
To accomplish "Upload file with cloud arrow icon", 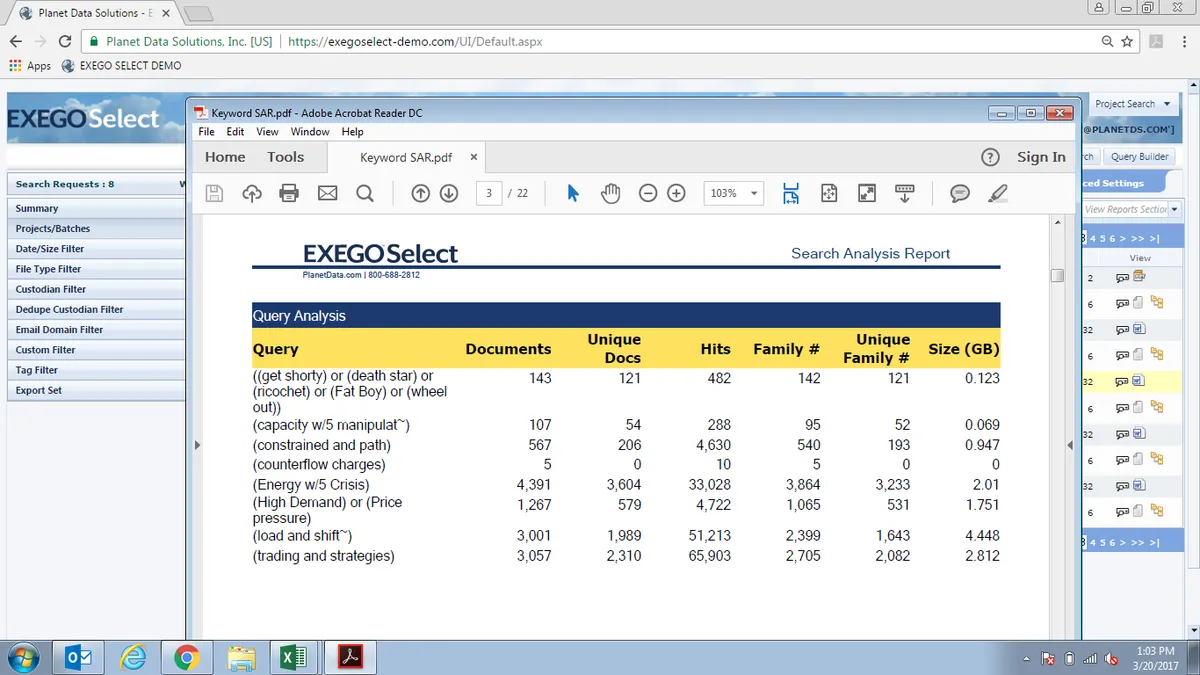I will (x=252, y=193).
